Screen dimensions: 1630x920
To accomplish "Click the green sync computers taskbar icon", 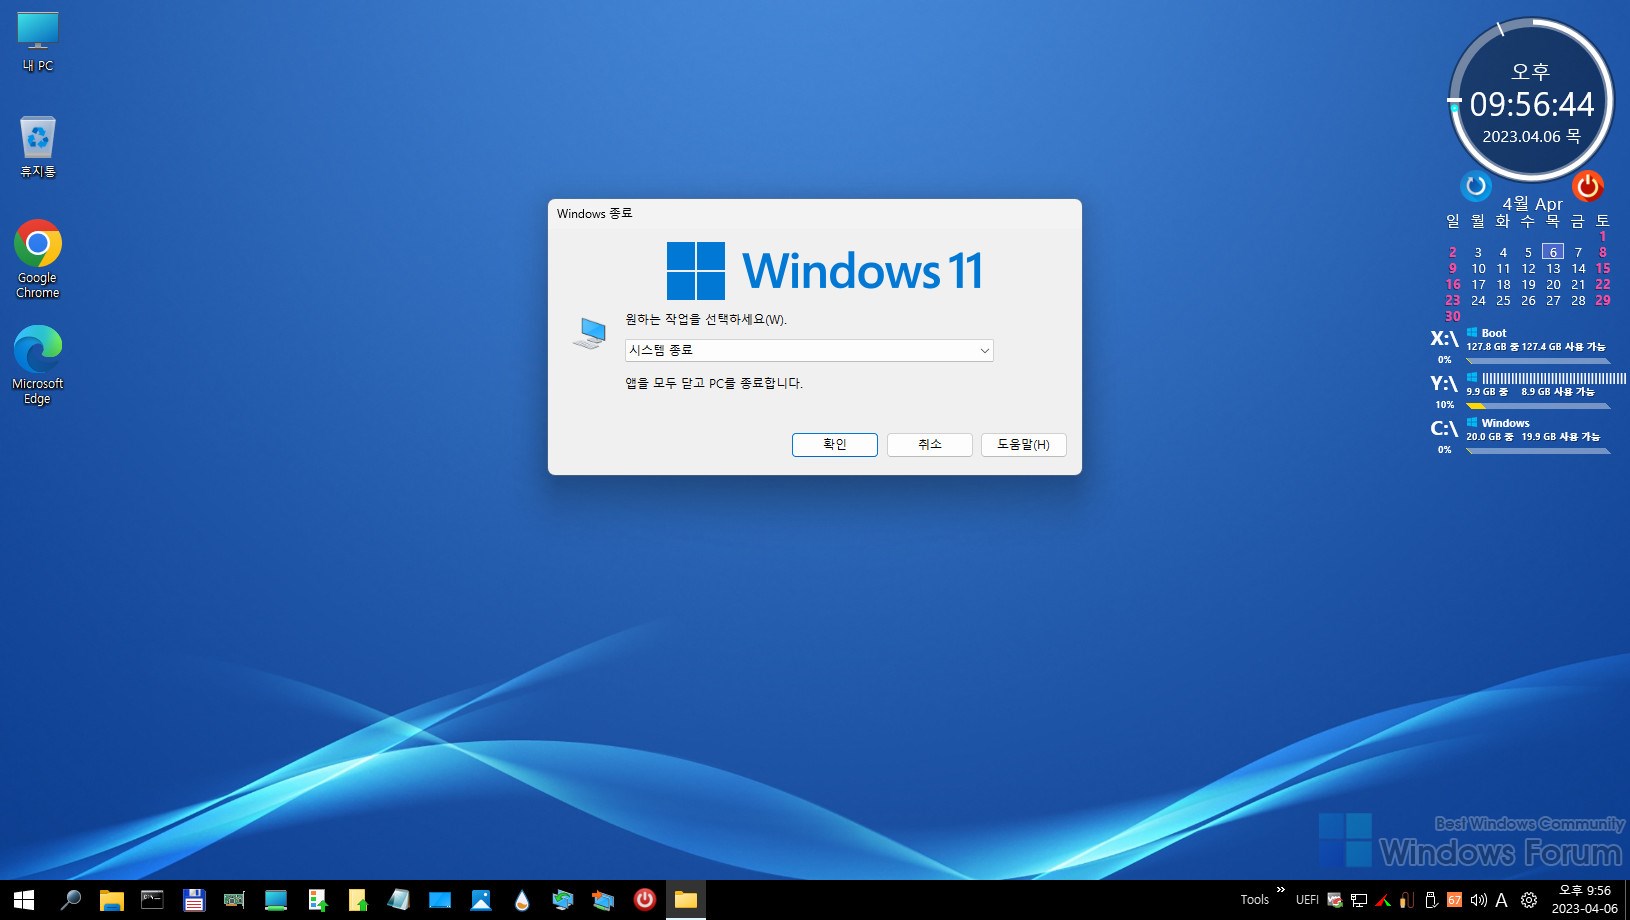I will point(563,900).
